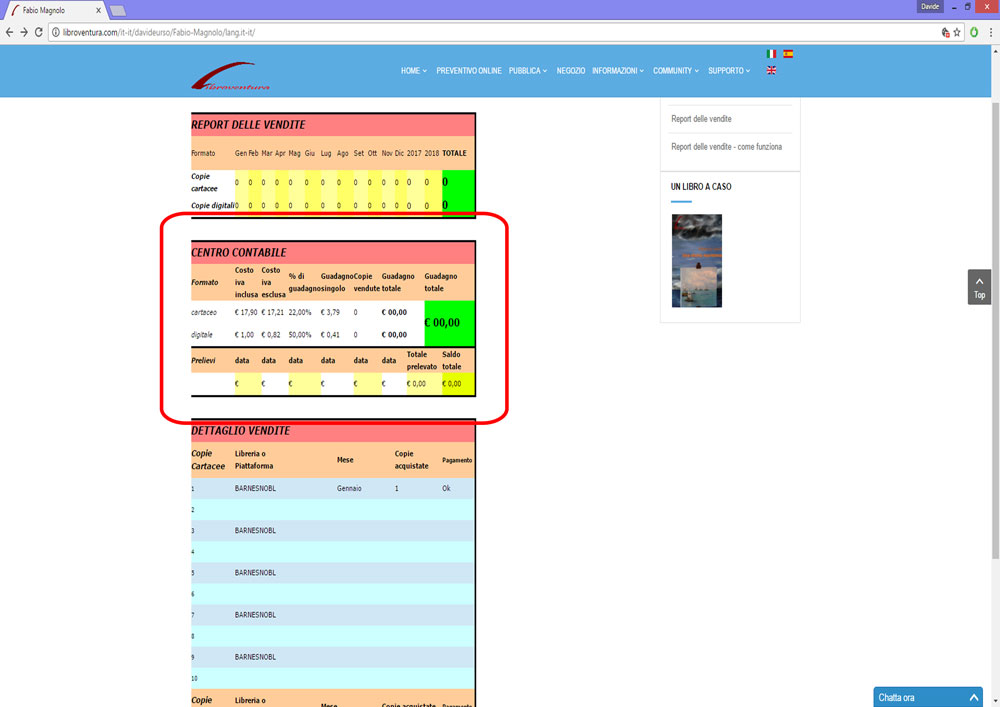This screenshot has width=1000, height=707.
Task: Reload the page with the refresh icon
Action: (39, 32)
